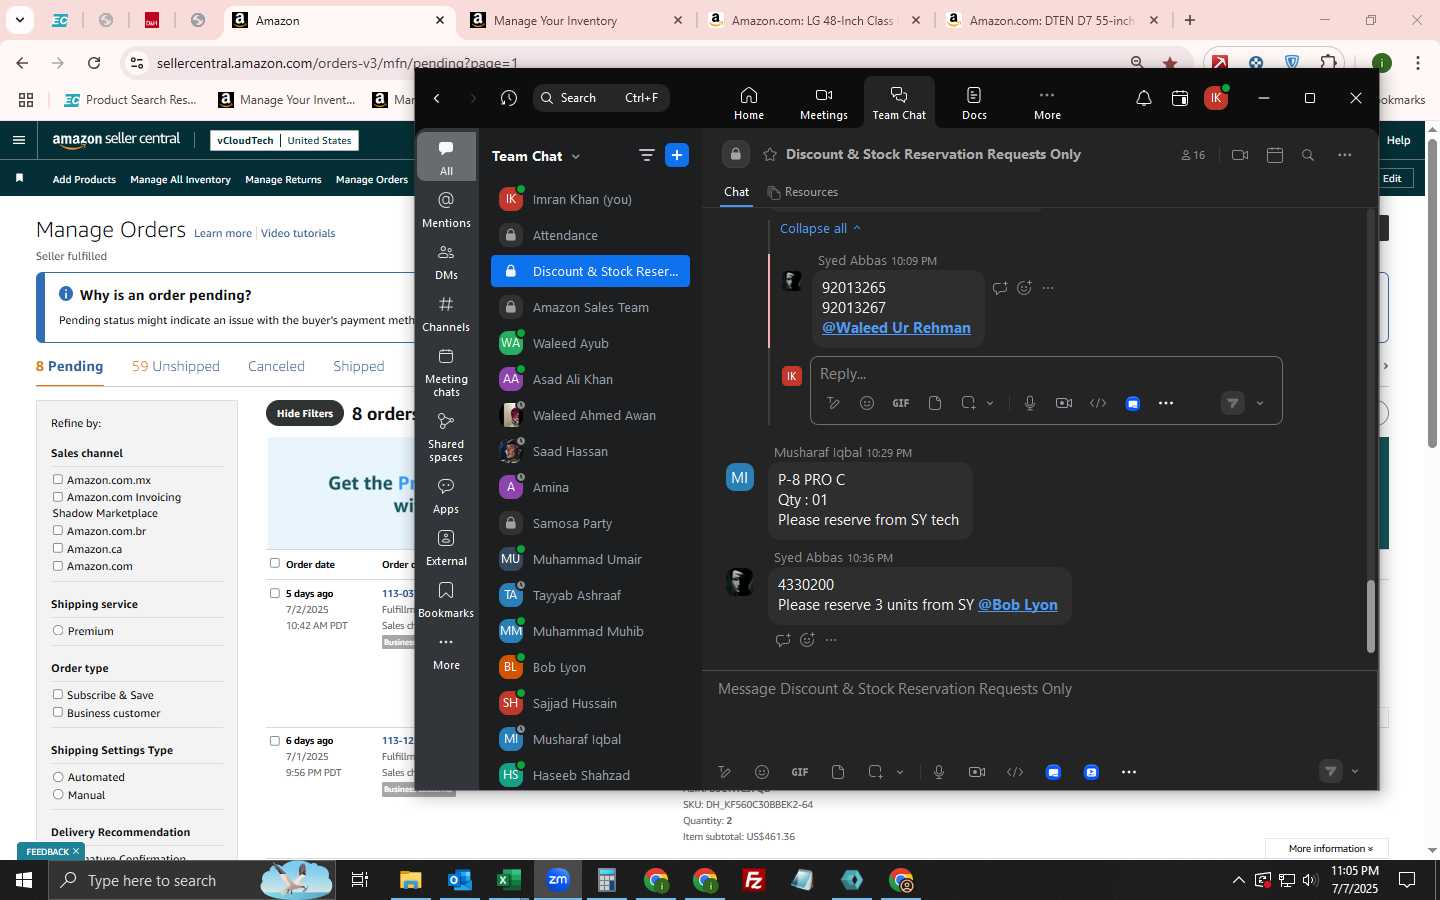Open Learn more link beside Manage Orders
Viewport: 1440px width, 900px height.
(223, 233)
